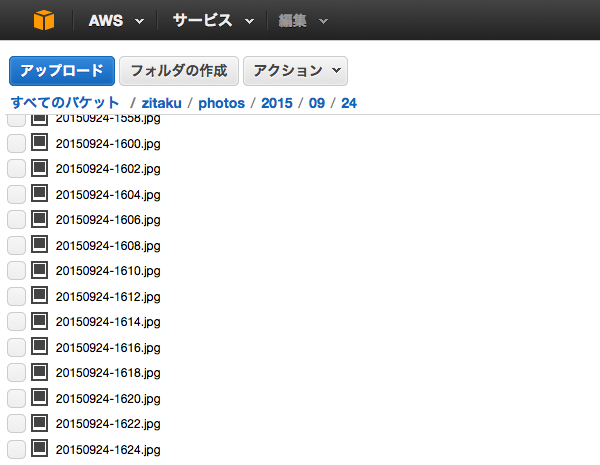Click the orange AWS cube logo
This screenshot has width=600, height=465.
point(44,20)
